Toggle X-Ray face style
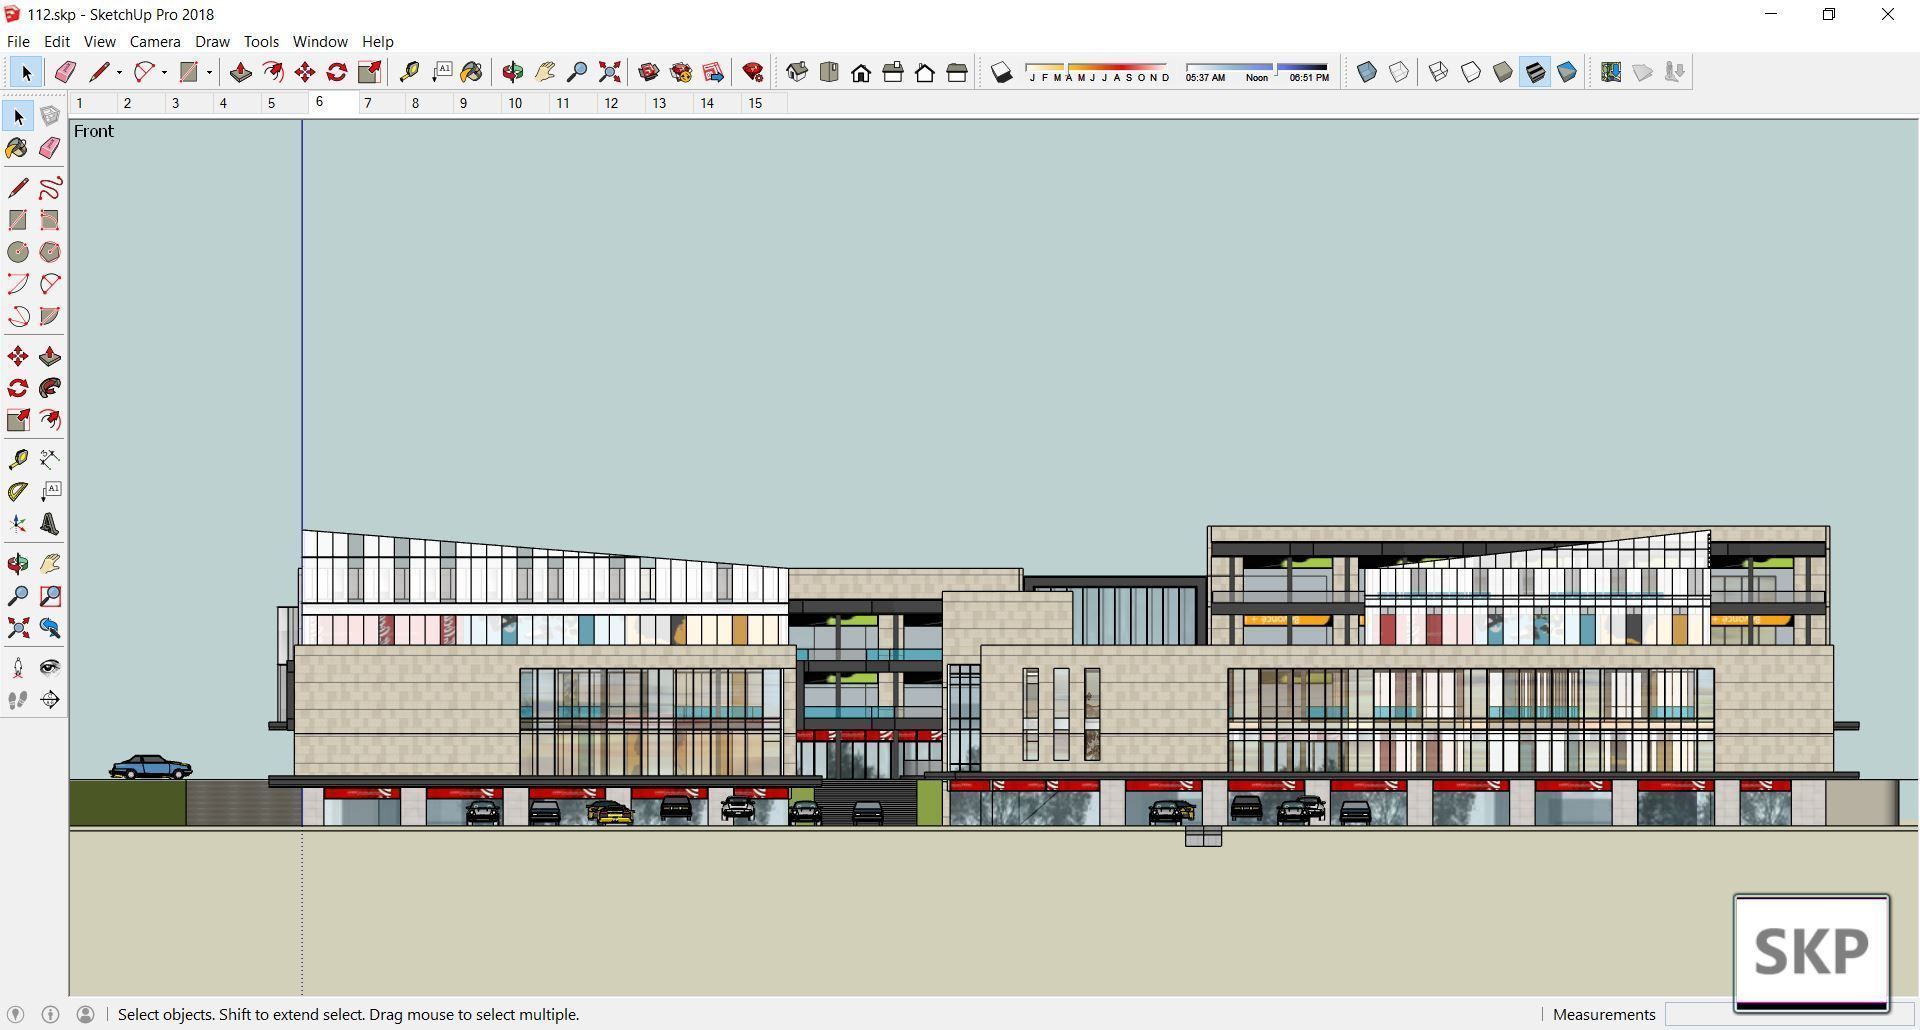 pos(1367,72)
